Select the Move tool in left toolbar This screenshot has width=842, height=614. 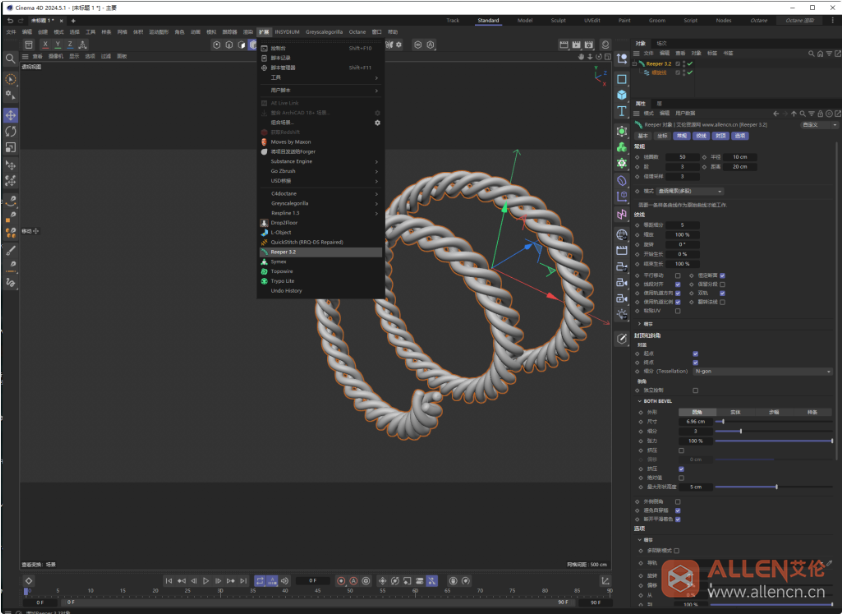coord(11,115)
